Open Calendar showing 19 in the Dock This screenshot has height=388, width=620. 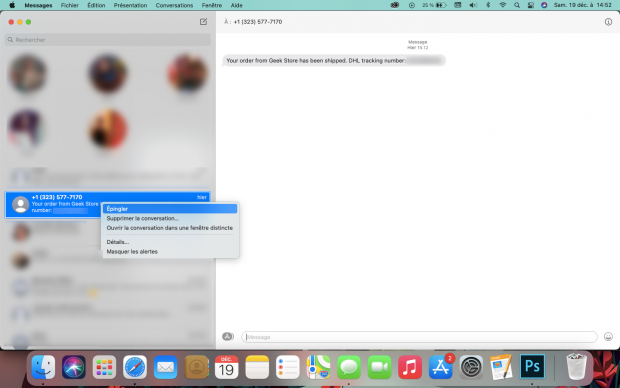[227, 367]
